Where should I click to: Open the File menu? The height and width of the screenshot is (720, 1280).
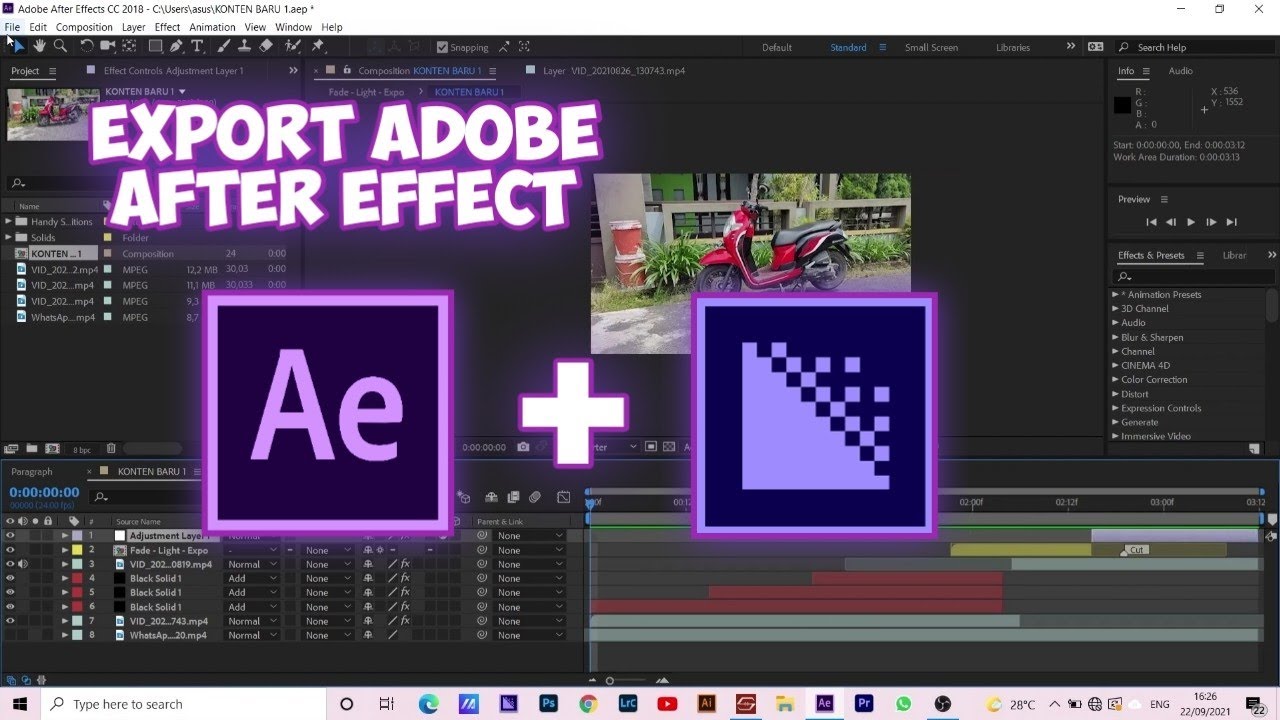pyautogui.click(x=12, y=27)
